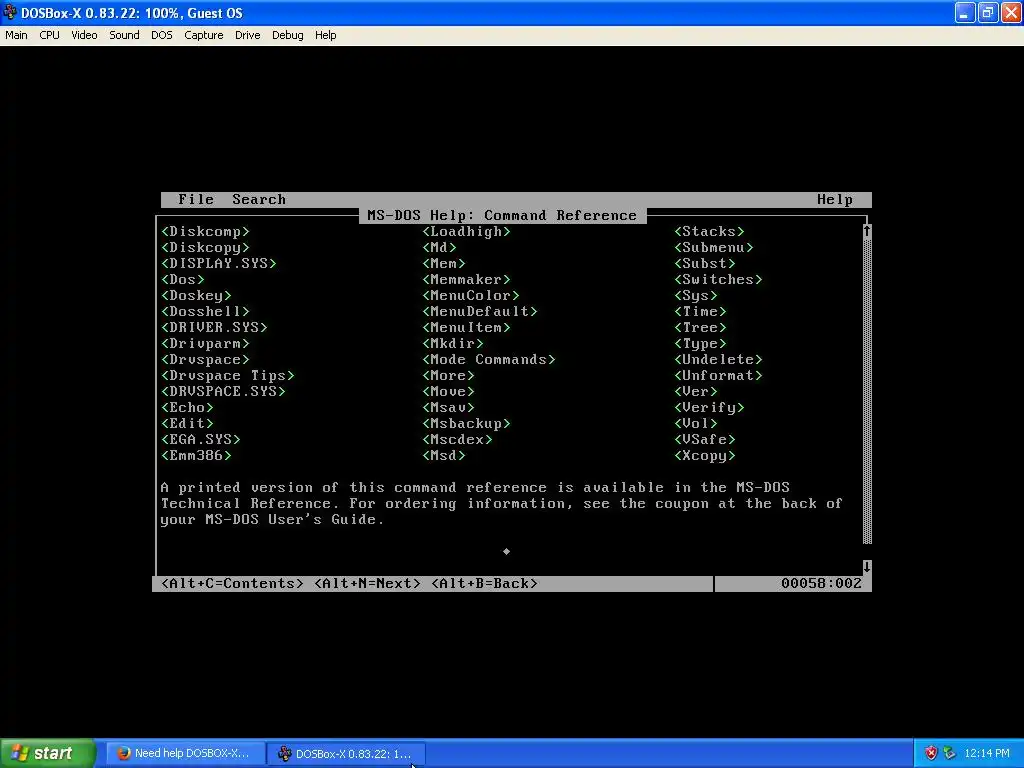
Task: Open the <Dos> help topic
Action: [x=183, y=280]
